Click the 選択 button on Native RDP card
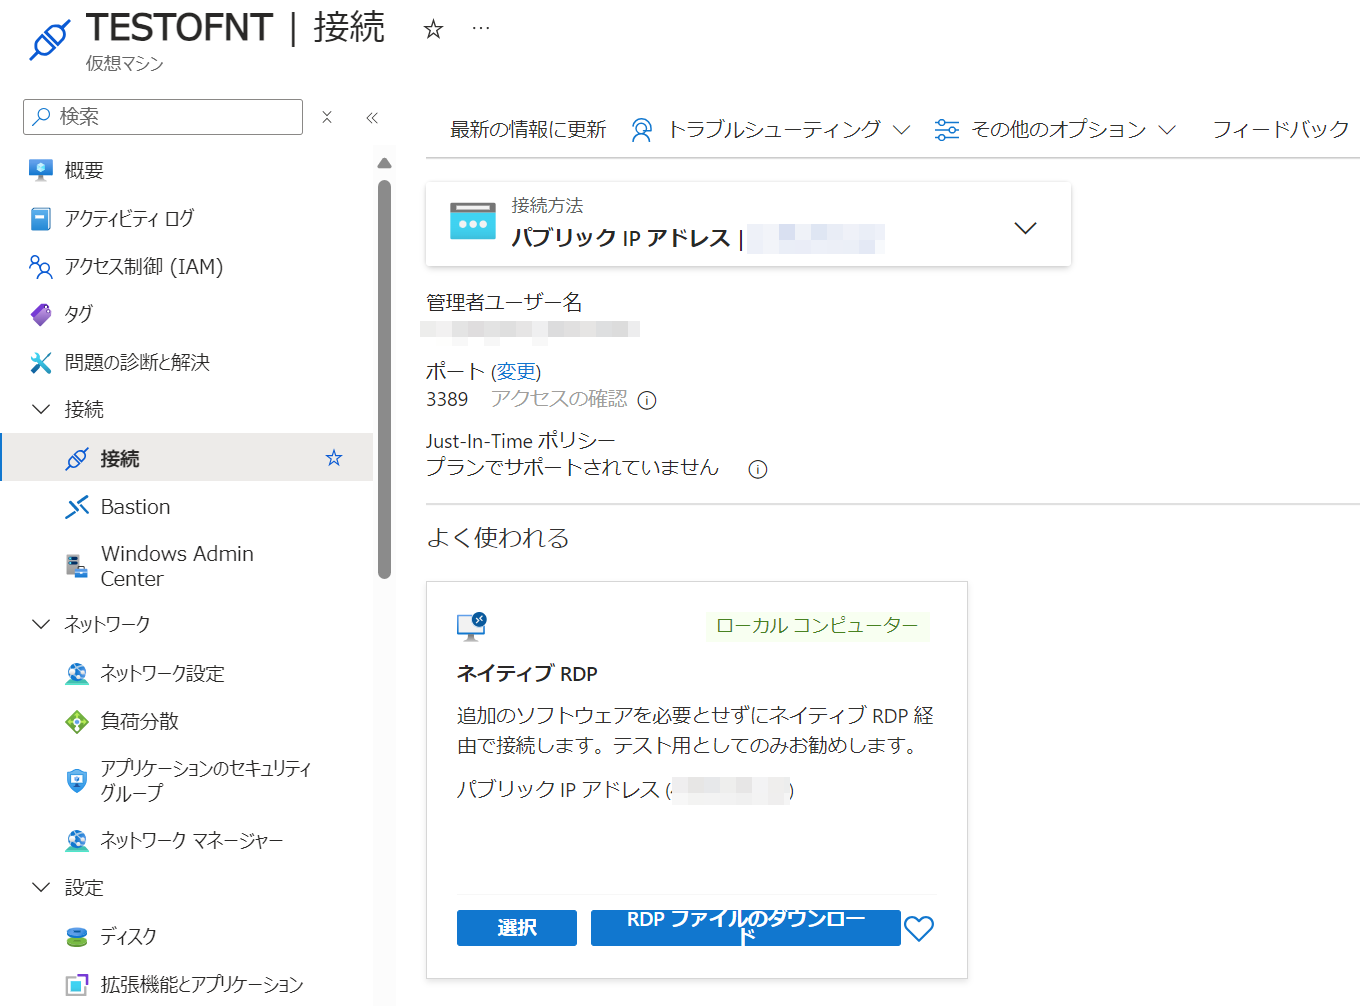This screenshot has width=1360, height=1006. pos(516,928)
